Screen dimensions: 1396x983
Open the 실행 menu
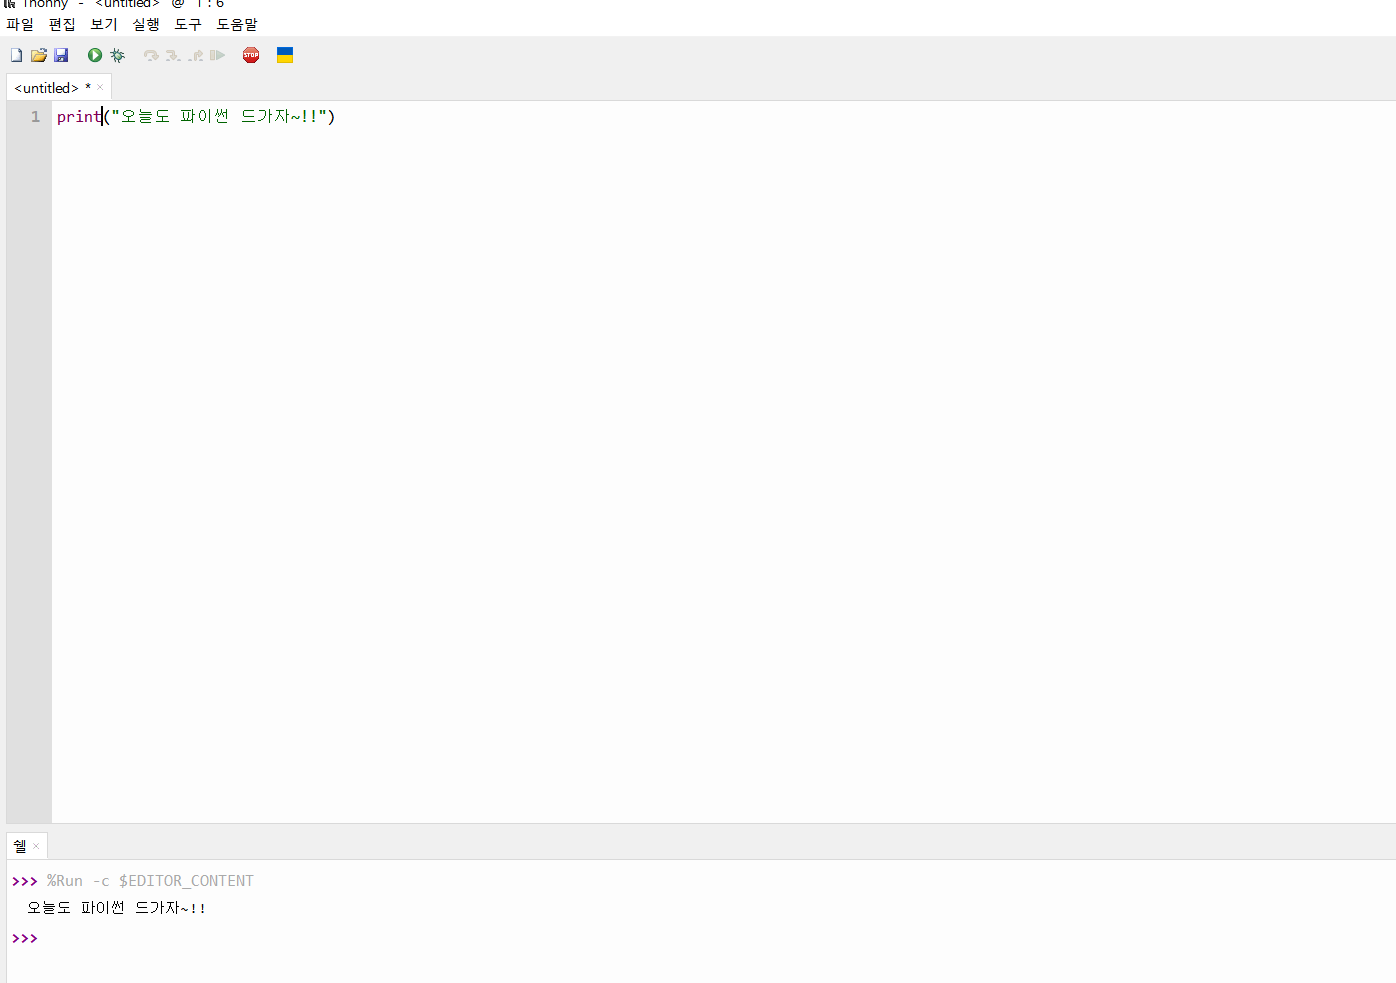(x=146, y=24)
